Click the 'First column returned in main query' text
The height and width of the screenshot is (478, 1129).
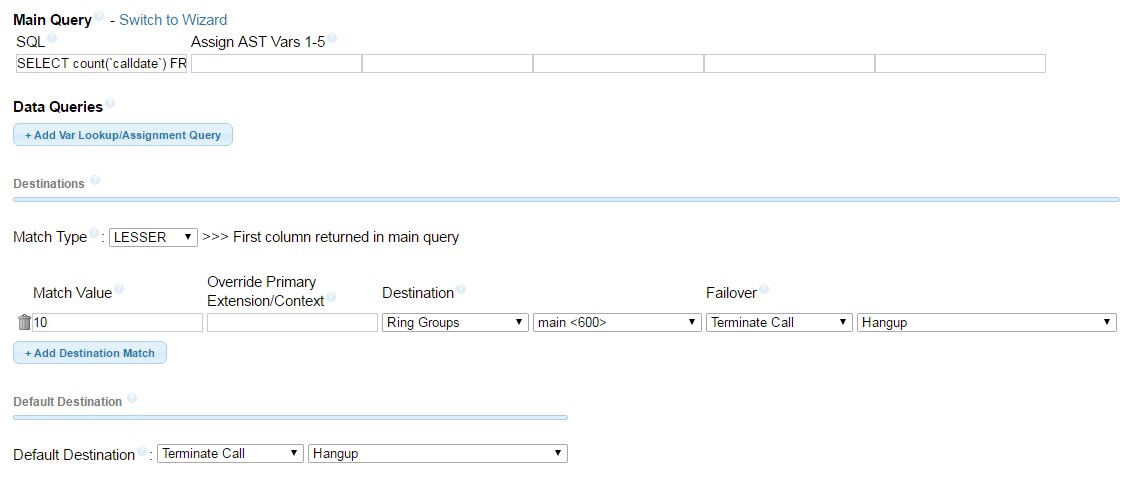pyautogui.click(x=346, y=238)
